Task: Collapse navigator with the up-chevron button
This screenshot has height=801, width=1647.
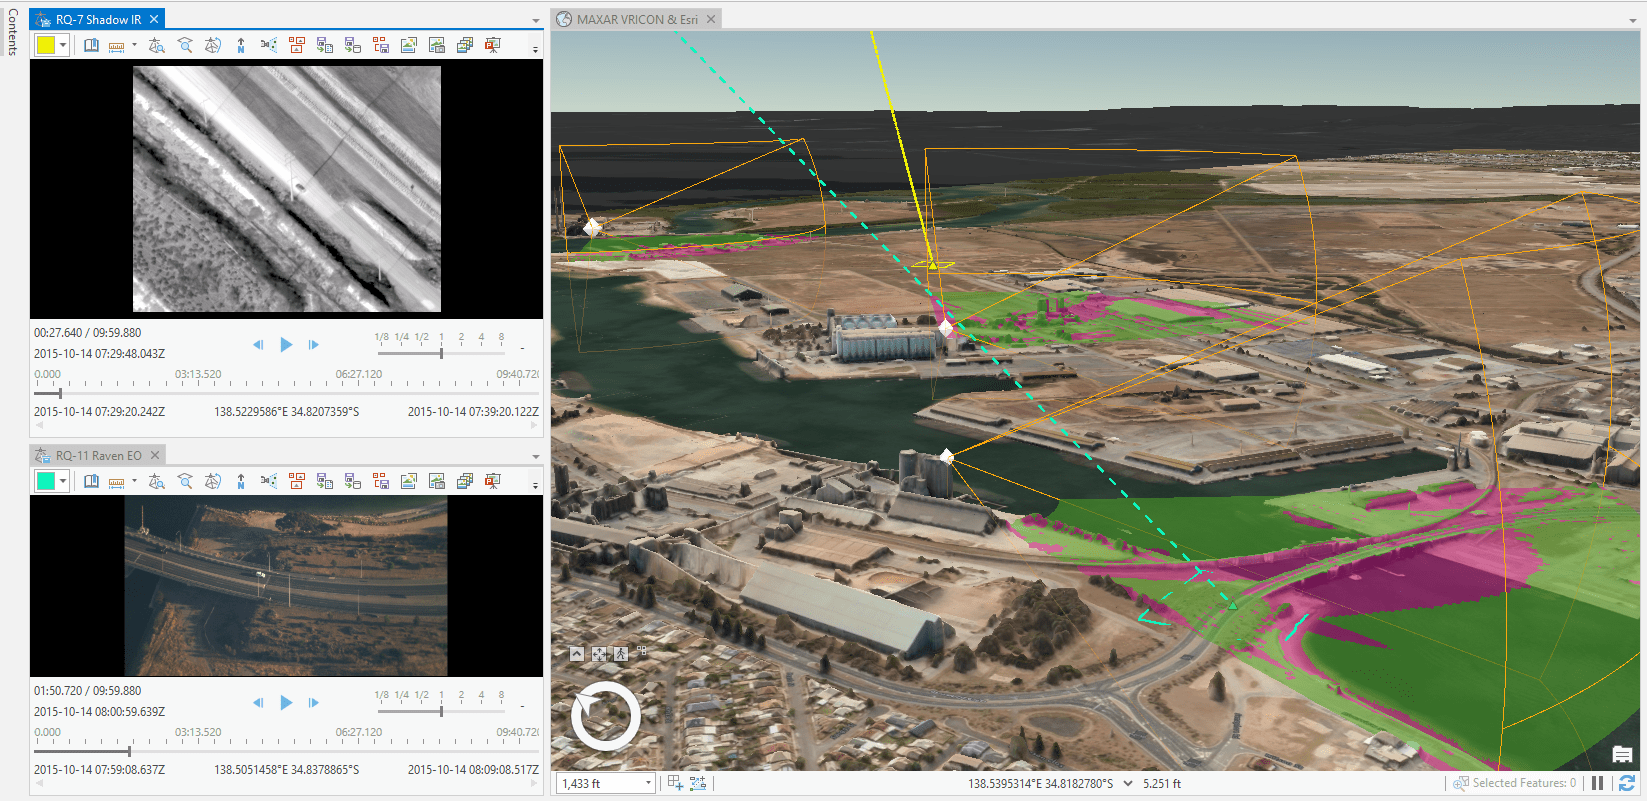Action: [x=577, y=653]
